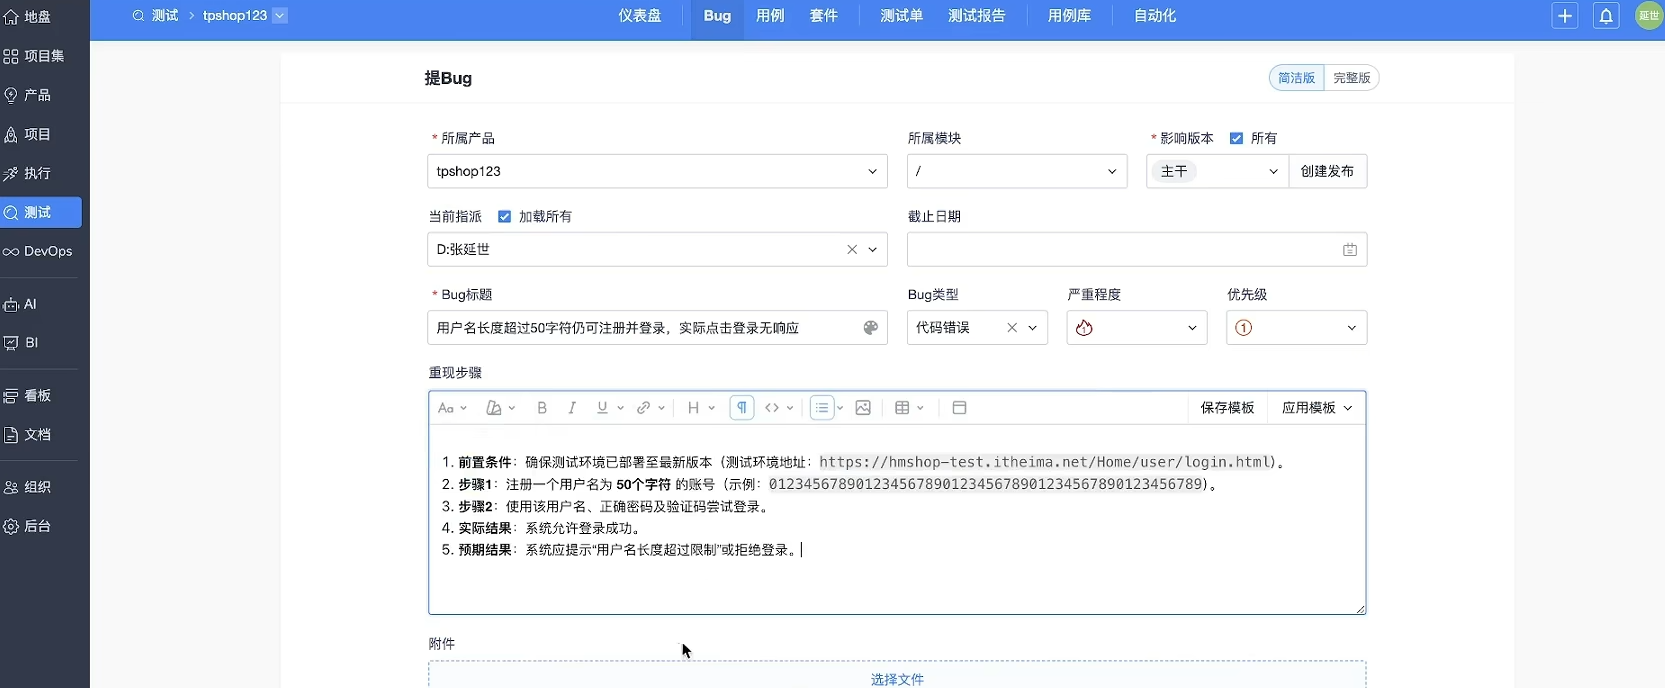
Task: Open the heading H dropdown
Action: (701, 408)
